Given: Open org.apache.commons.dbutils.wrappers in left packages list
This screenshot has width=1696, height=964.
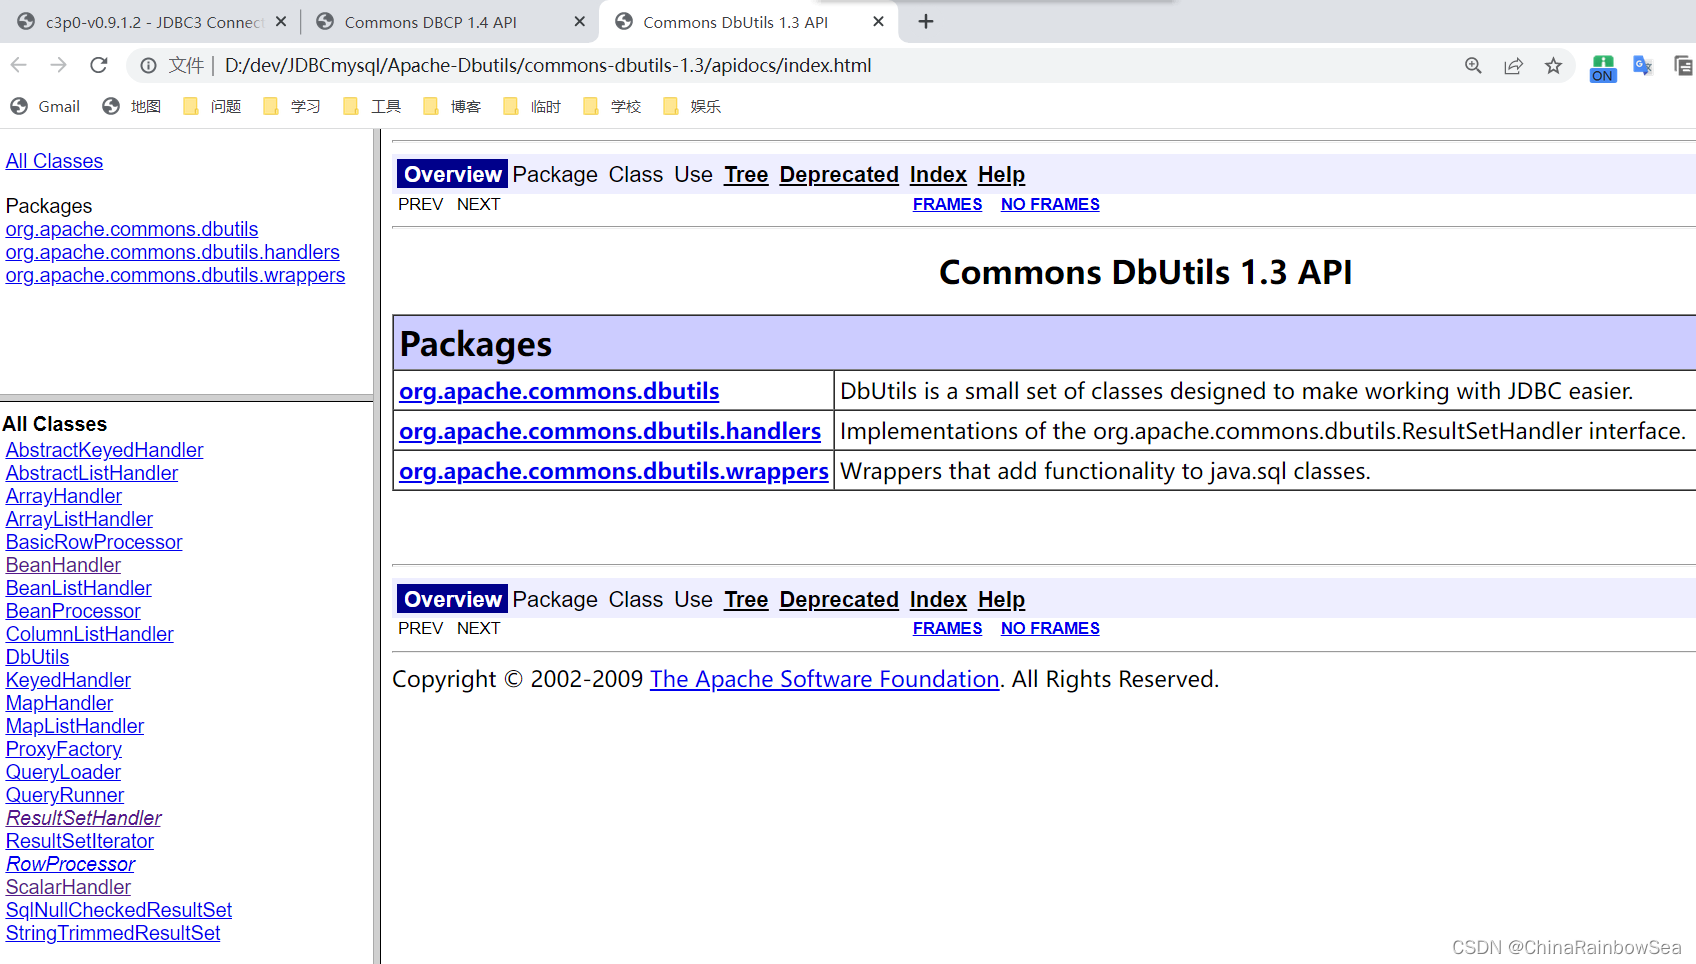Looking at the screenshot, I should [x=175, y=275].
